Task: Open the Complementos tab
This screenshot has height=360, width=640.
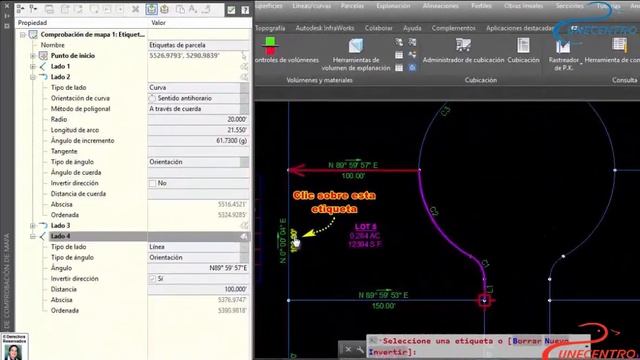Action: [453, 28]
